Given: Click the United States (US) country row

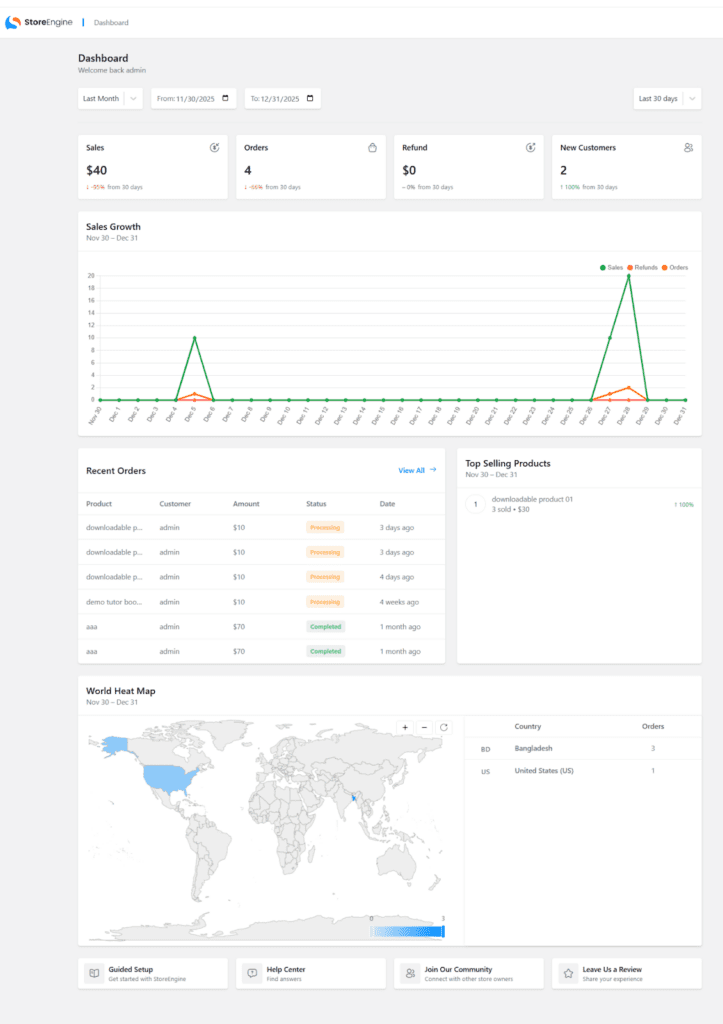Looking at the screenshot, I should pos(583,771).
